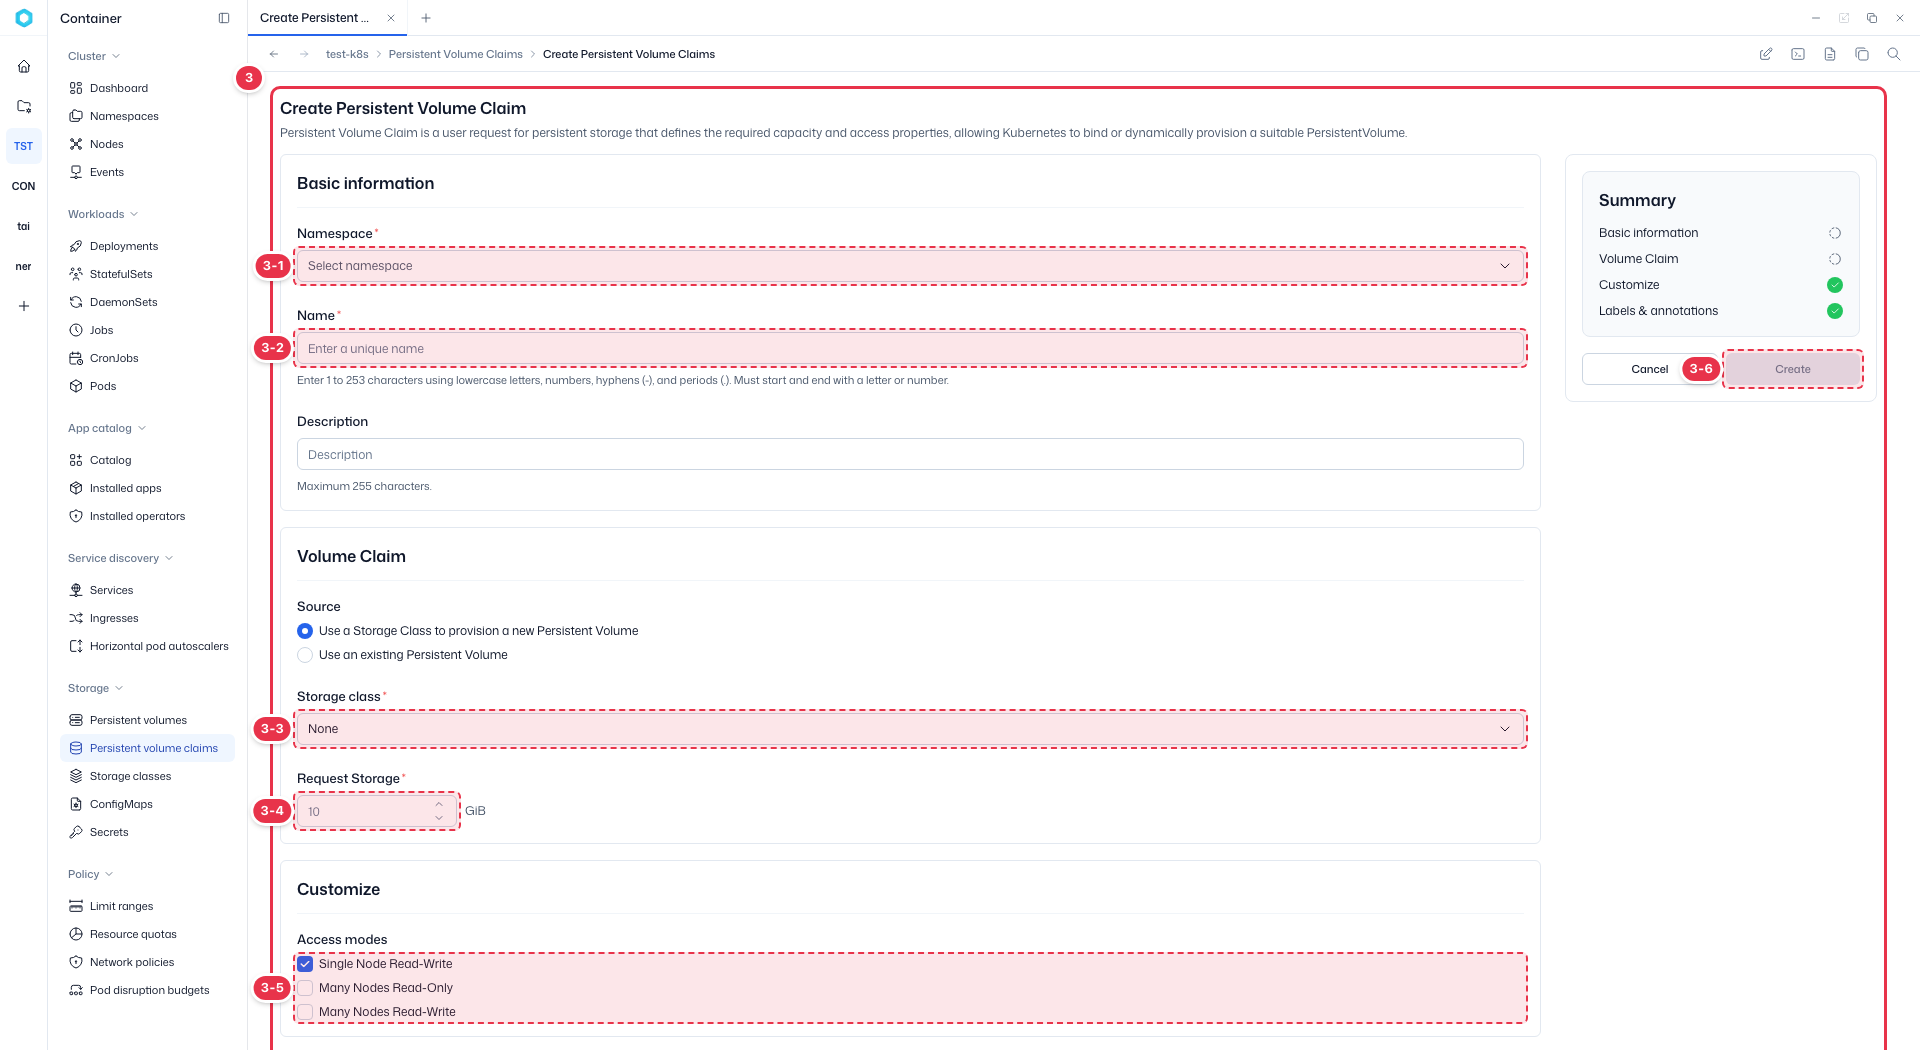Viewport: 1920px width, 1050px height.
Task: Open the Storage class dropdown
Action: pos(910,729)
